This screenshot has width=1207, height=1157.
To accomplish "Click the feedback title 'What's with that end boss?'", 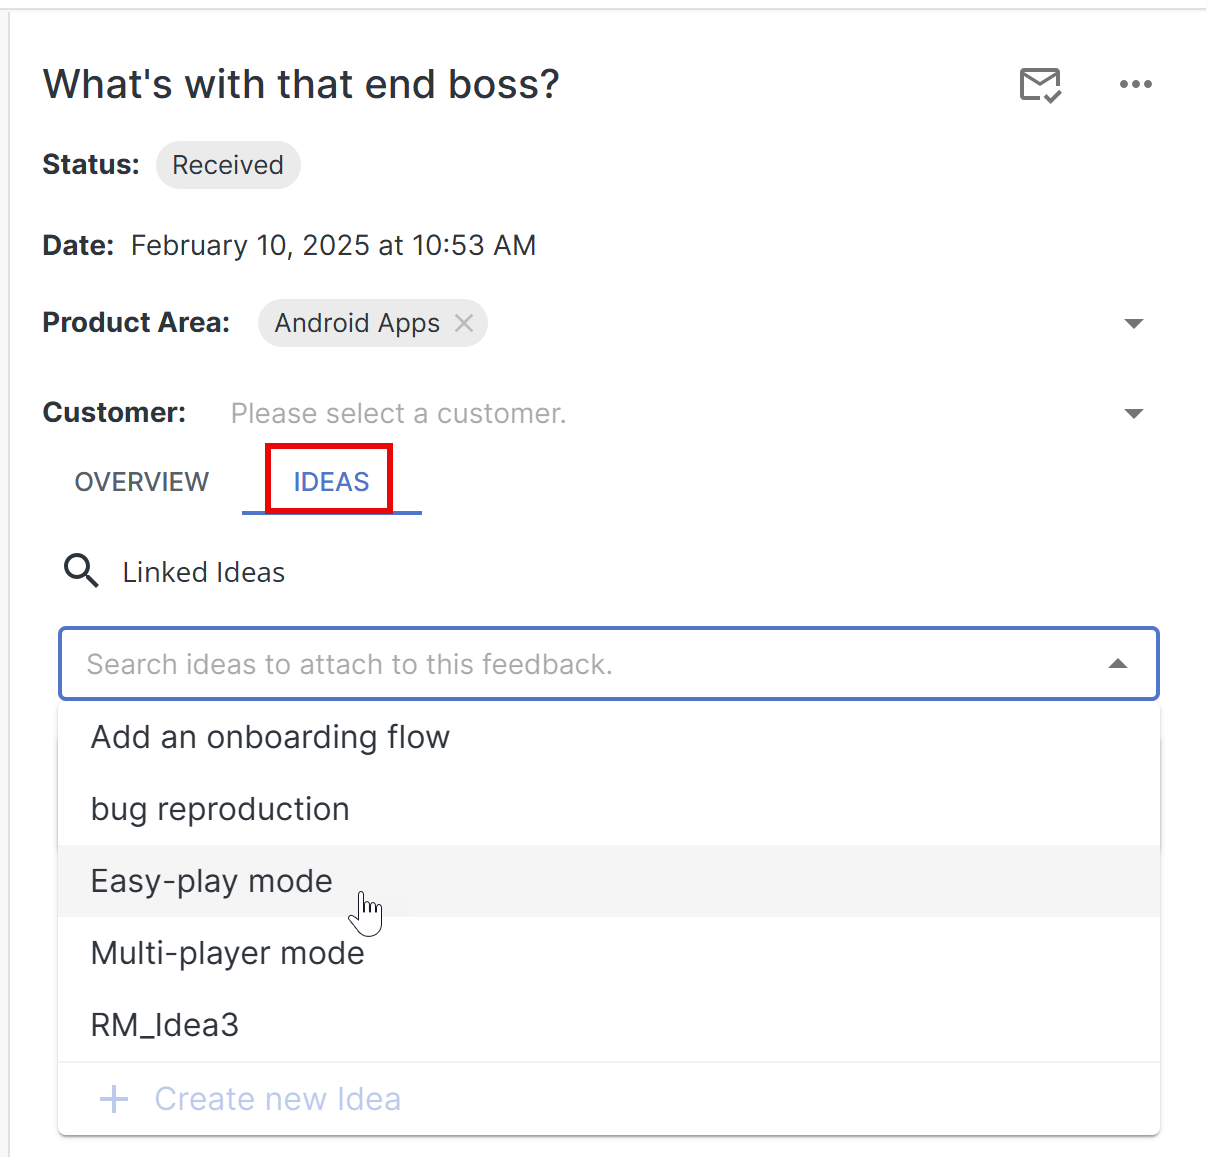I will click(301, 85).
